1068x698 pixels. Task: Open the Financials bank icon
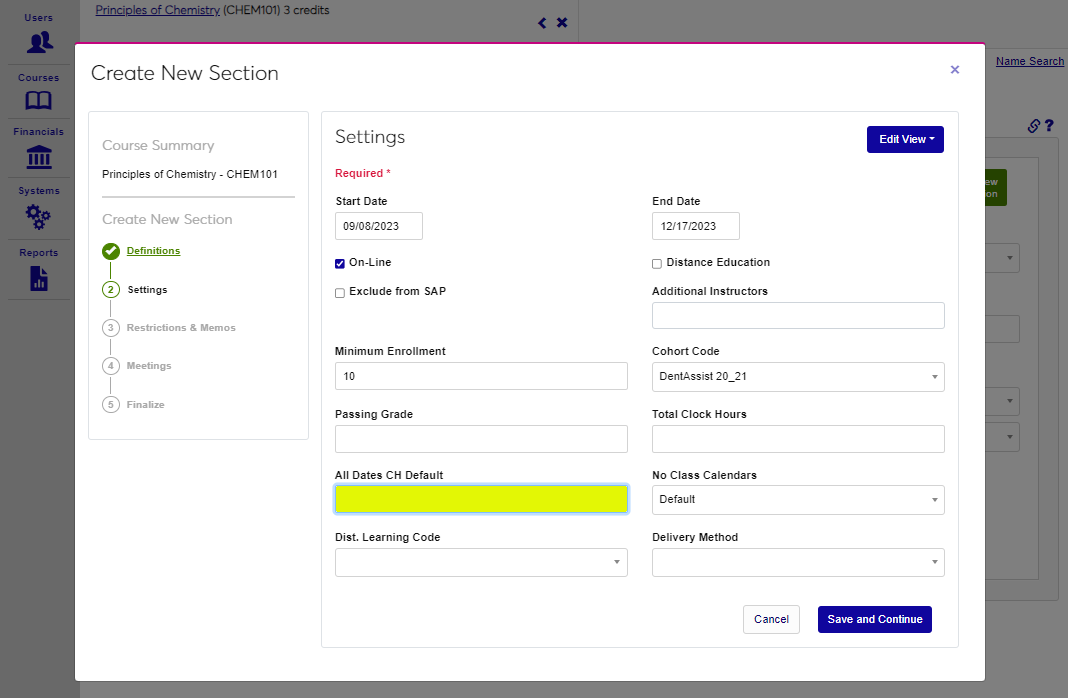[39, 157]
